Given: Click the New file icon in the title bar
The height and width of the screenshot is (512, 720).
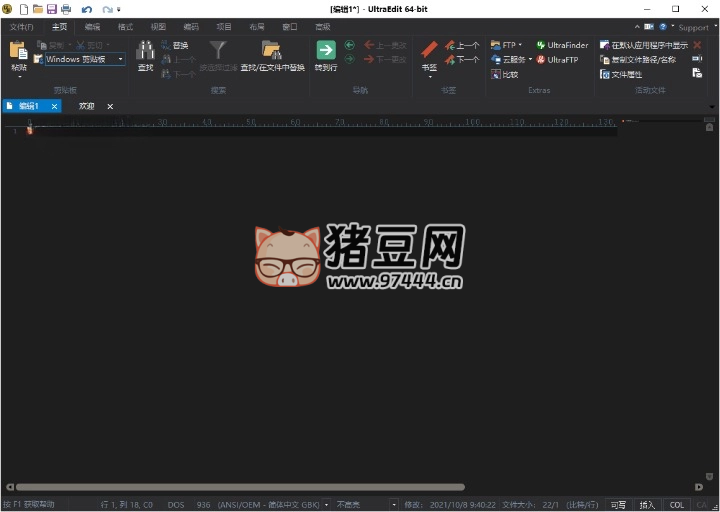Looking at the screenshot, I should click(23, 9).
